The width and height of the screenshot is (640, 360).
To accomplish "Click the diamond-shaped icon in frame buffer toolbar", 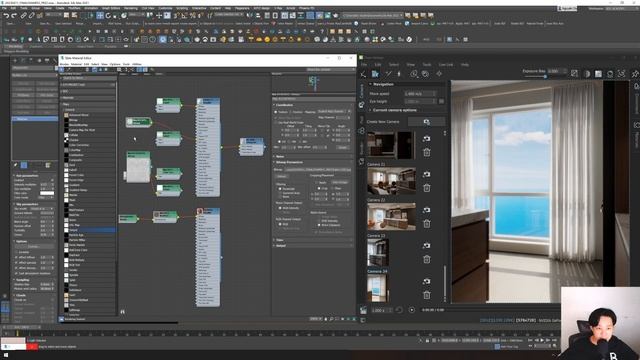I will click(439, 74).
